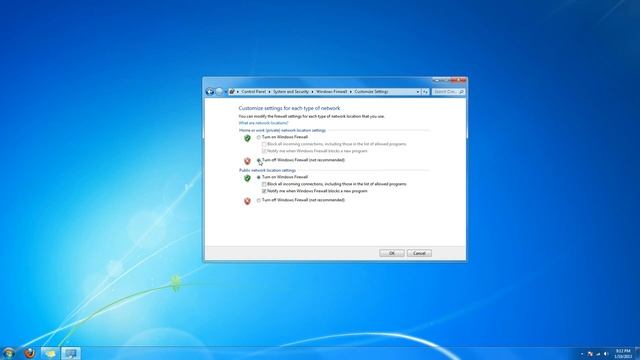Select Customize Settings breadcrumb segment
The image size is (640, 360).
point(371,92)
